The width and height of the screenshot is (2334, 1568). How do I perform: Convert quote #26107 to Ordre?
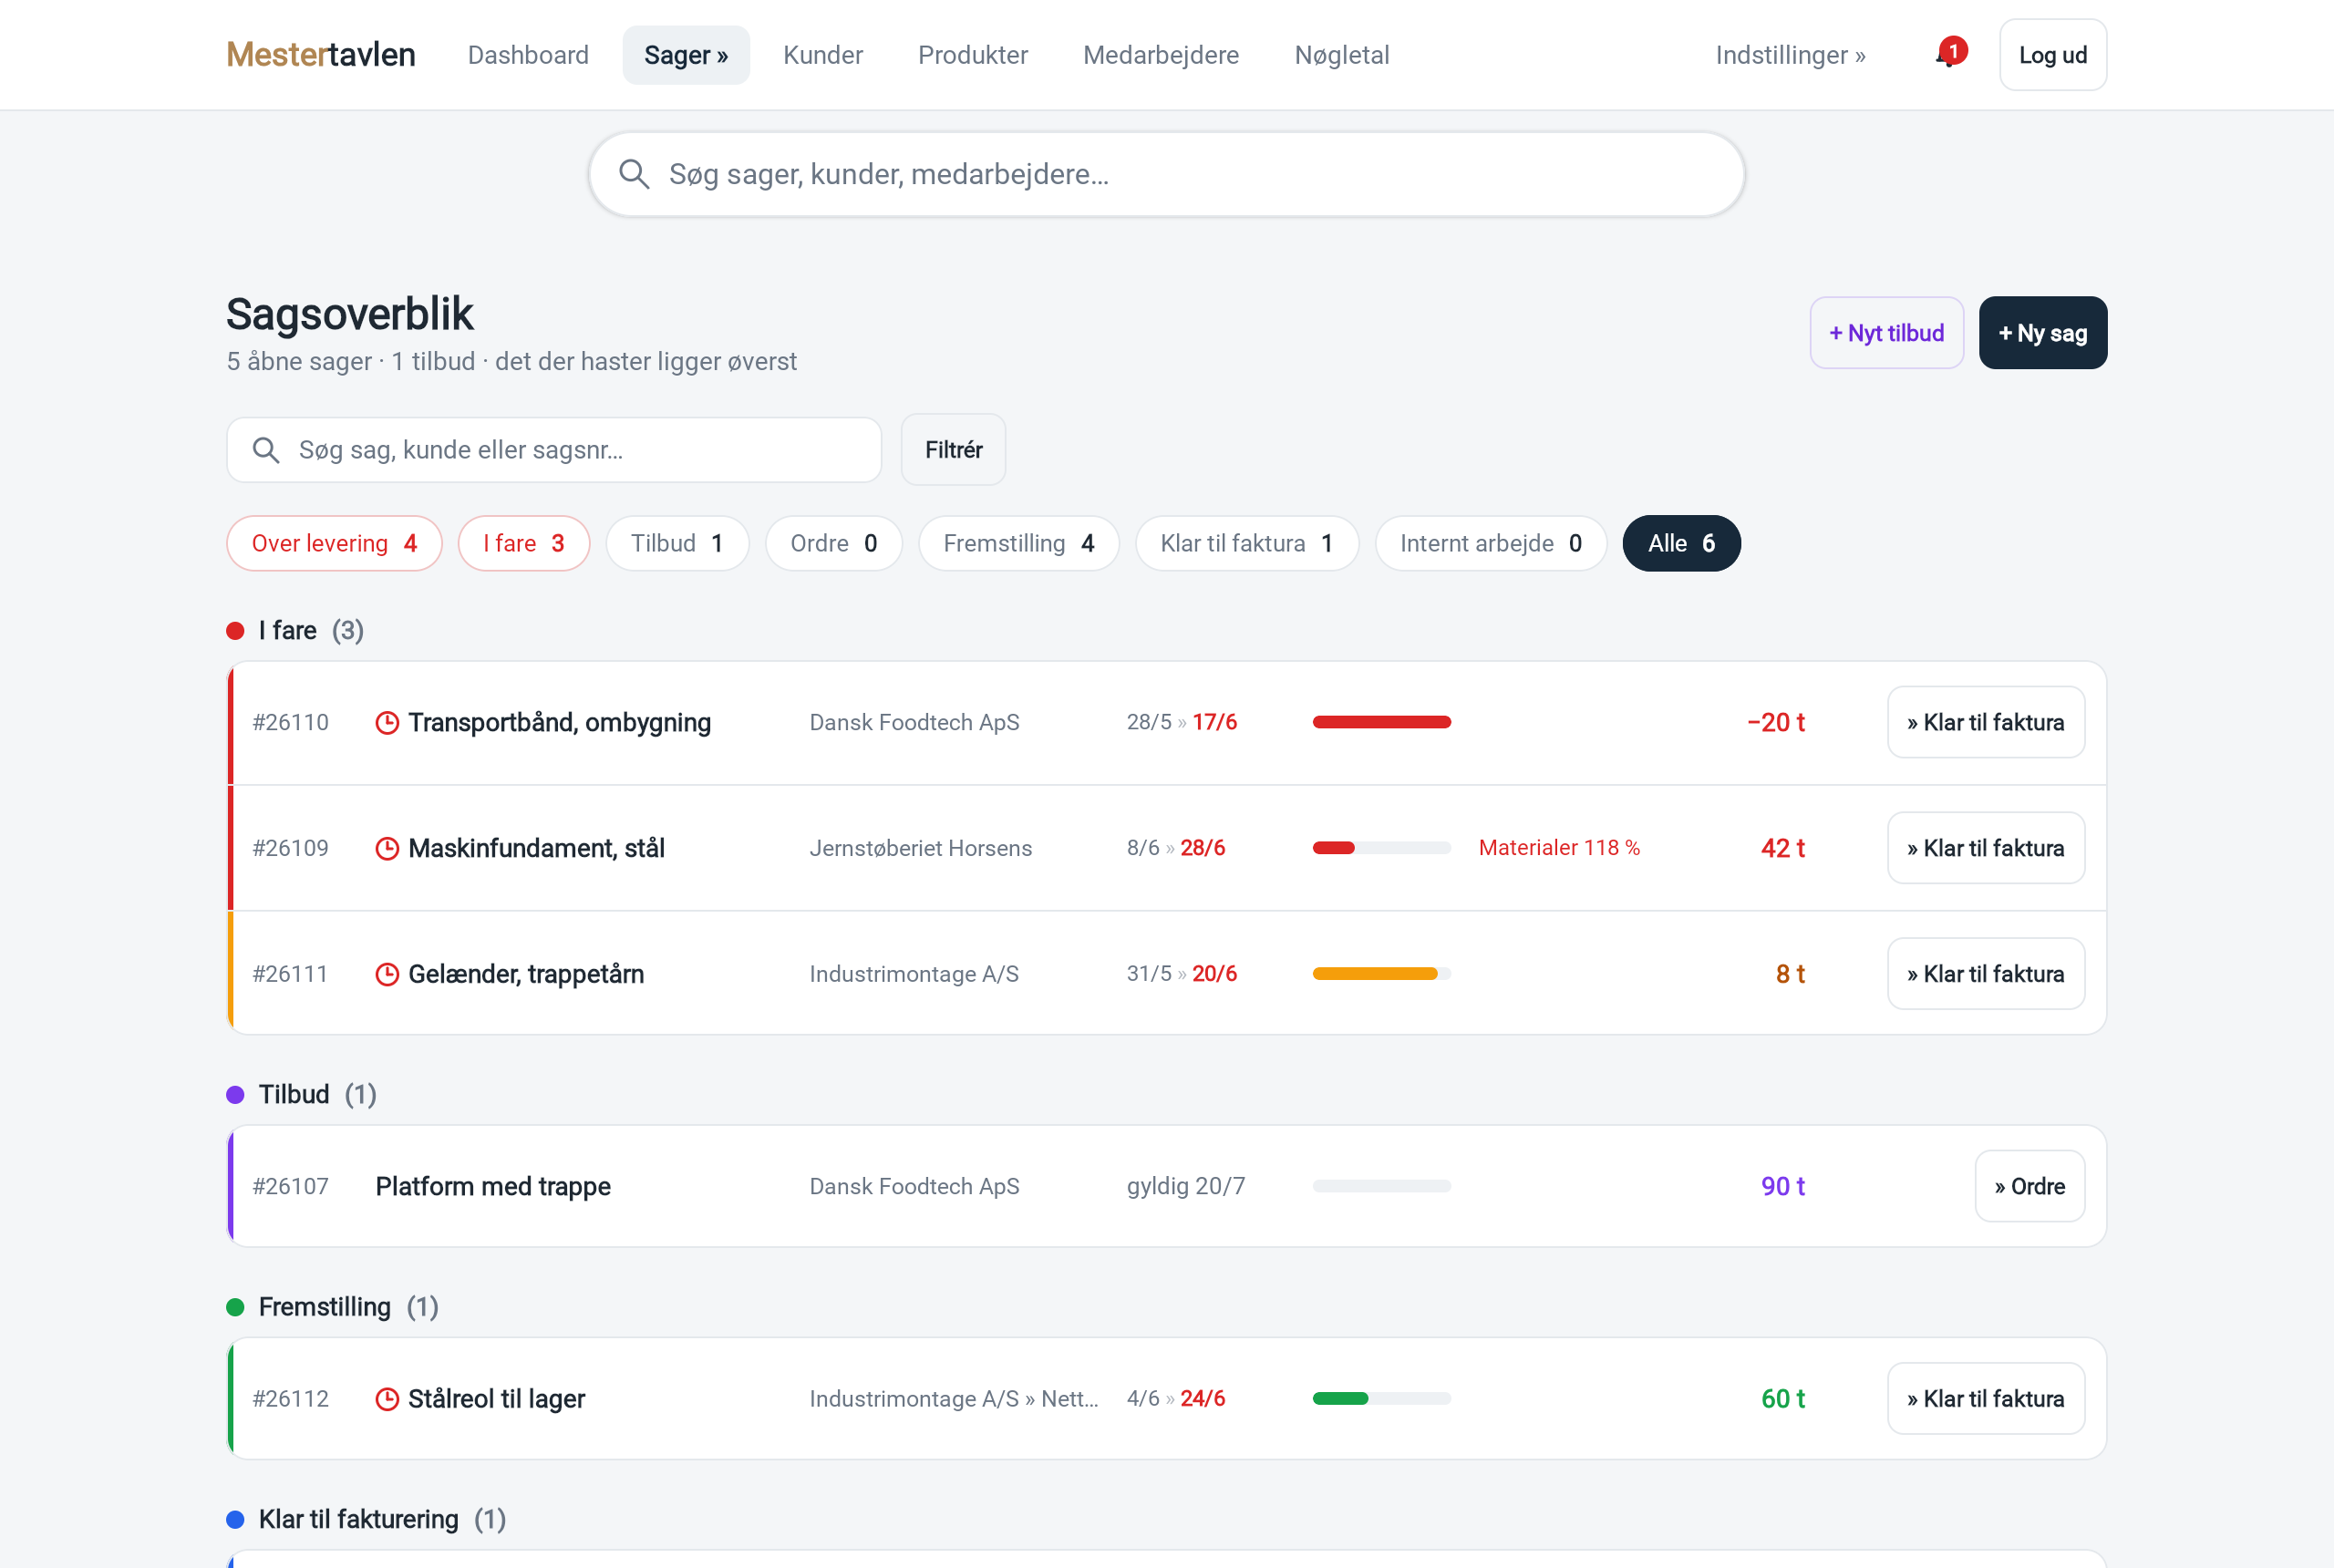2030,1186
